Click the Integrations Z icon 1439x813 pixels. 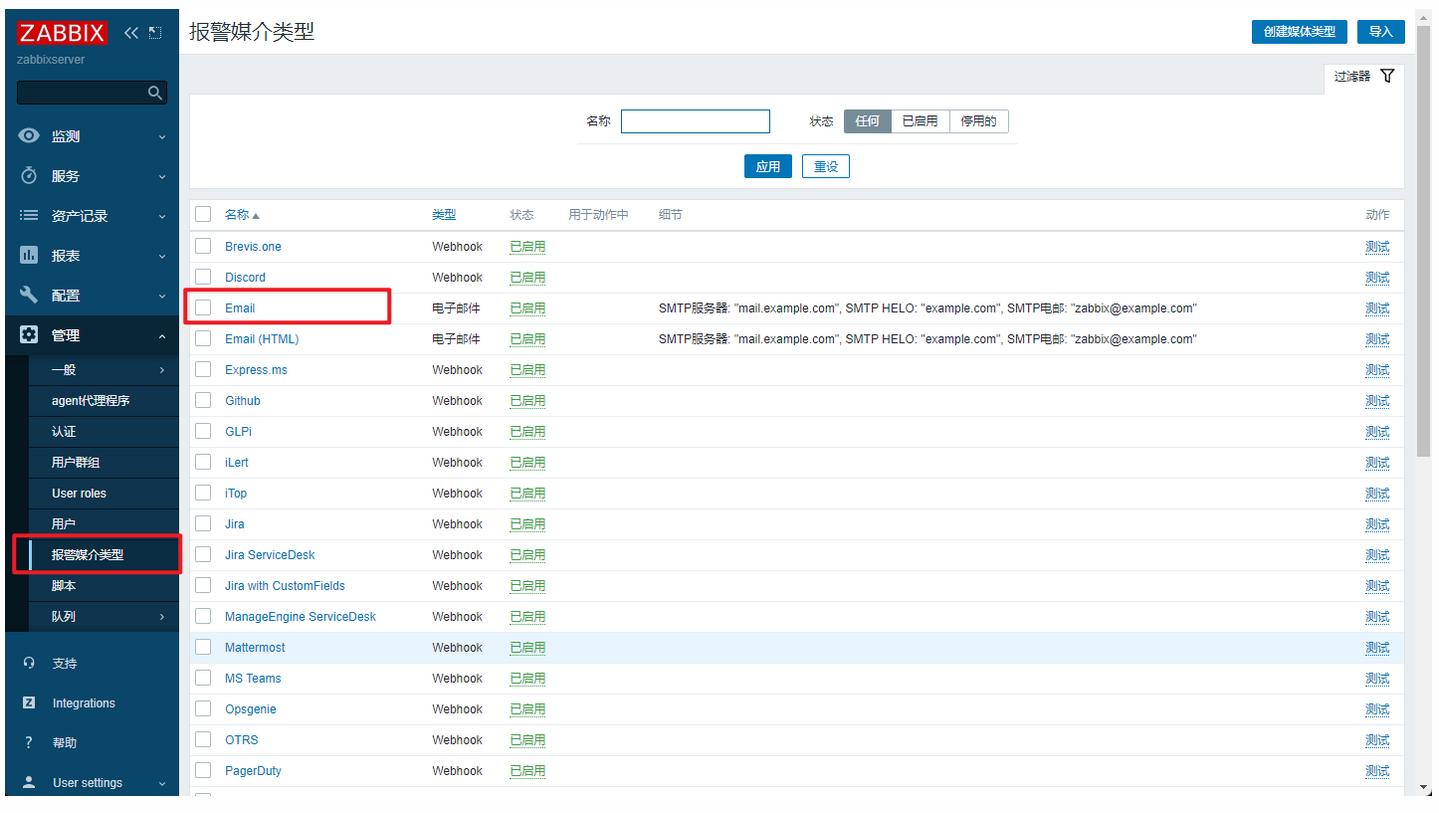(x=29, y=703)
